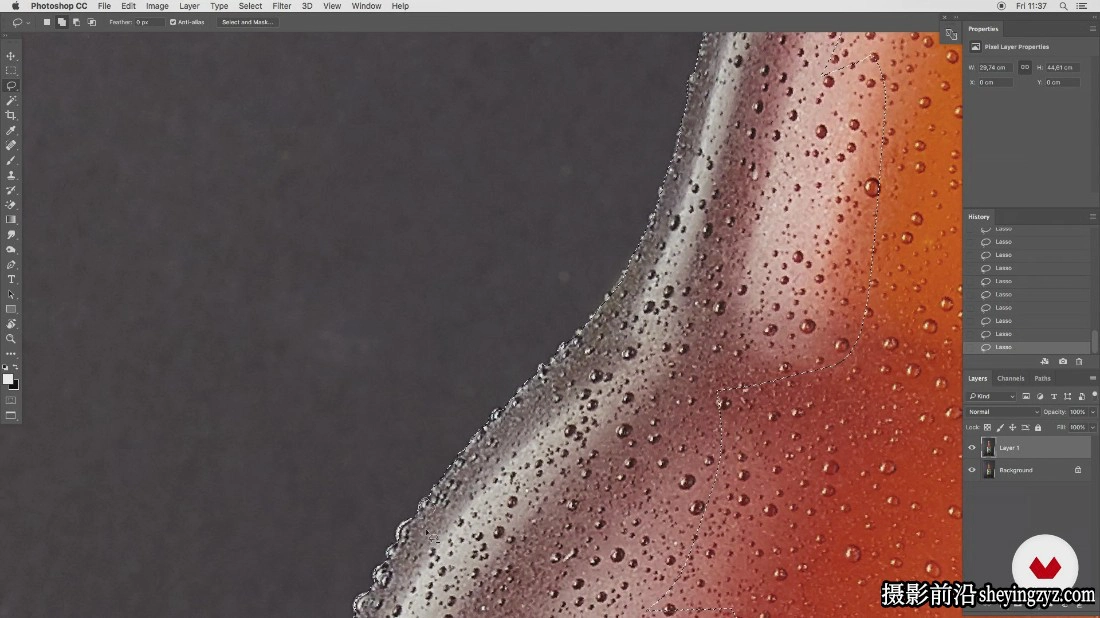Open Properties panel menu

(1092, 29)
